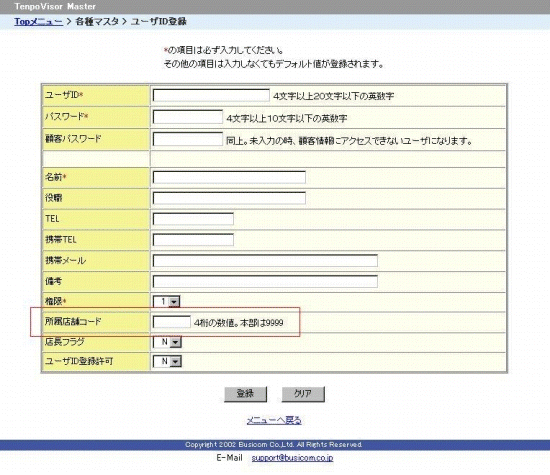Image resolution: width=550 pixels, height=475 pixels.
Task: Click the ユーザID input field
Action: tap(211, 95)
